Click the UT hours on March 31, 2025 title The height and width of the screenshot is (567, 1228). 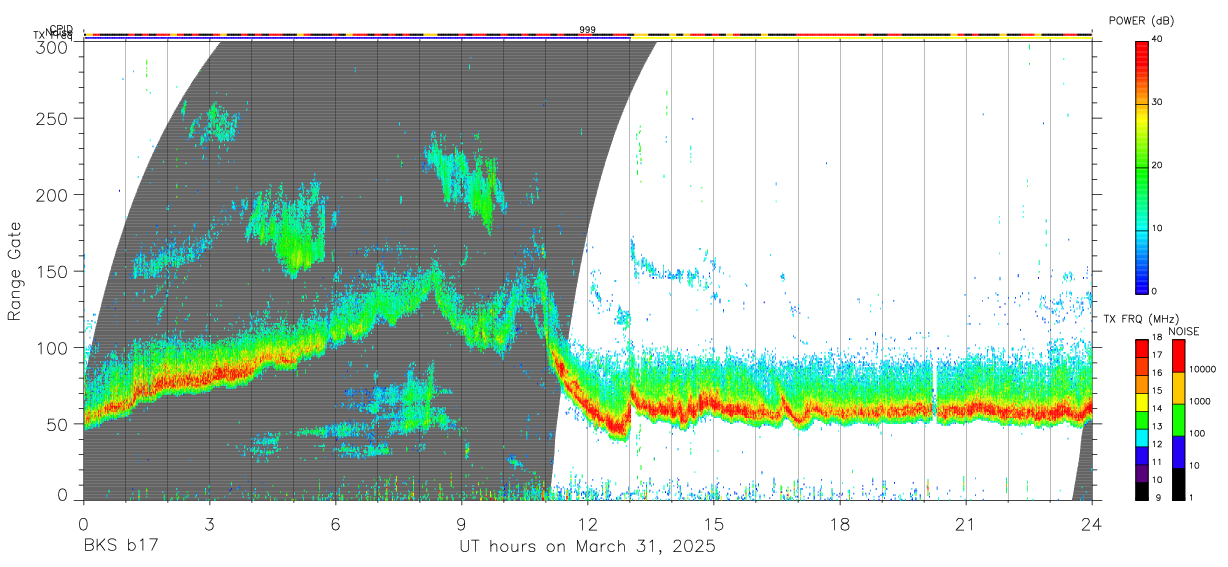587,547
